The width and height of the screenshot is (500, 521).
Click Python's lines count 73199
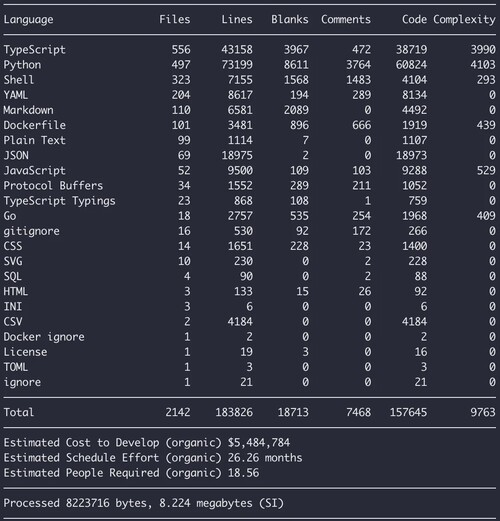(237, 65)
